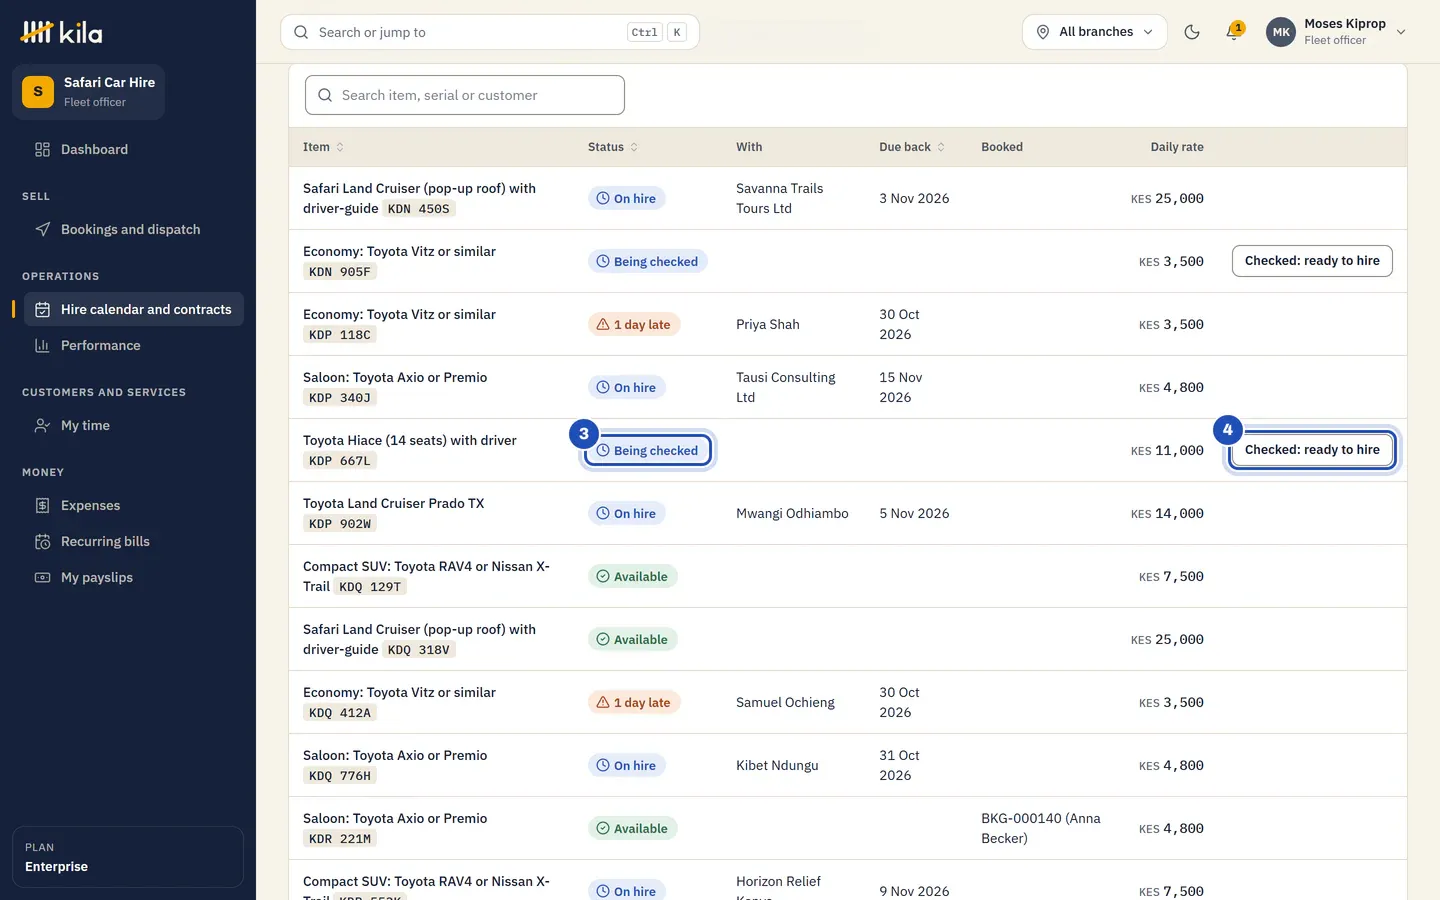
Task: Click Toyota Hiace (14 seats) with driver
Action: point(410,440)
